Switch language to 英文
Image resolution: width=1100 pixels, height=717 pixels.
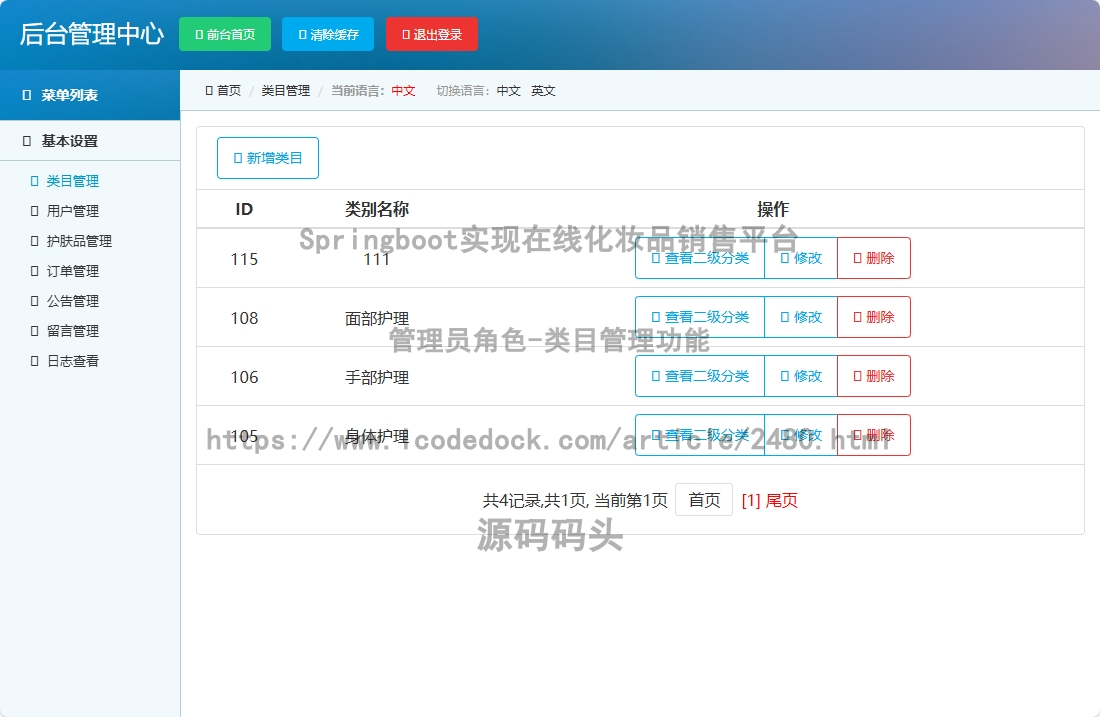(543, 91)
